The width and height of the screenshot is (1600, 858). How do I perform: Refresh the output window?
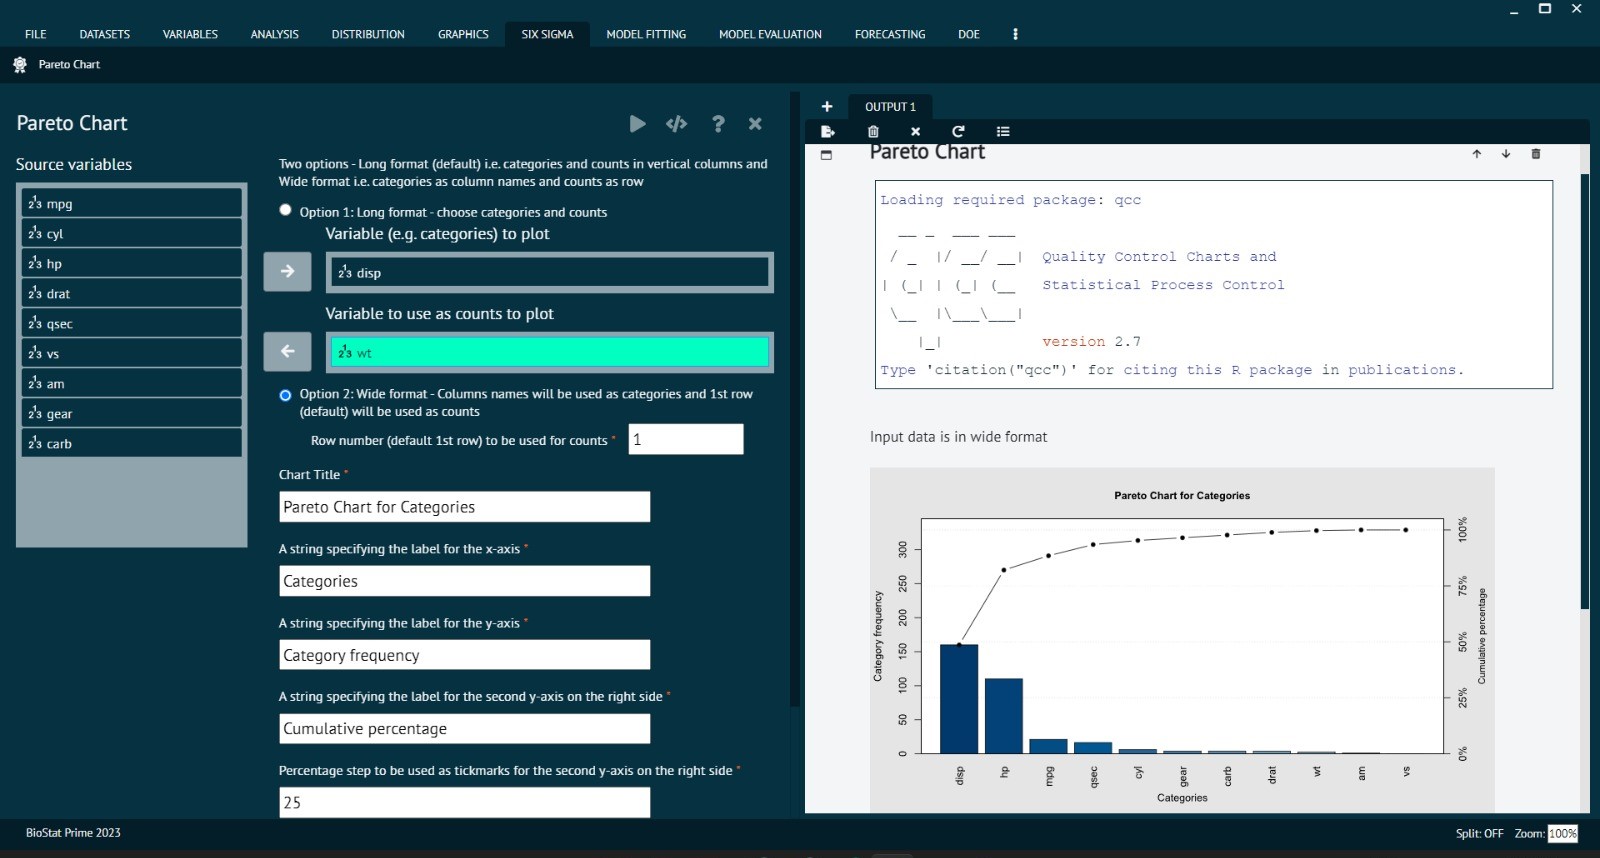tap(958, 131)
